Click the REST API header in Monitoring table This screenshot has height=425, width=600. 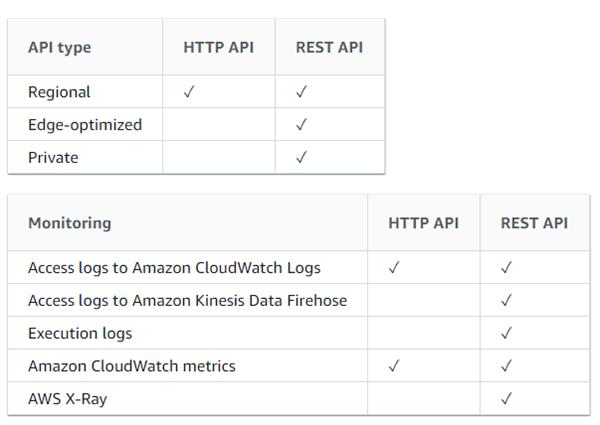click(x=534, y=223)
